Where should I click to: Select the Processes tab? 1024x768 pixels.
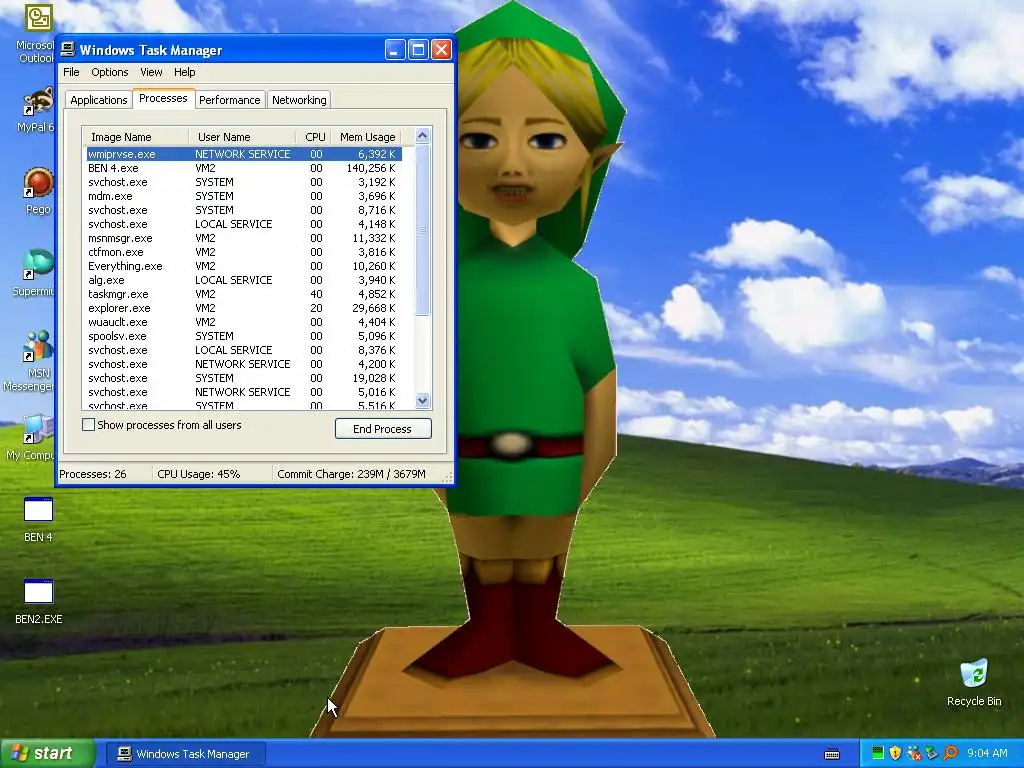pos(163,98)
